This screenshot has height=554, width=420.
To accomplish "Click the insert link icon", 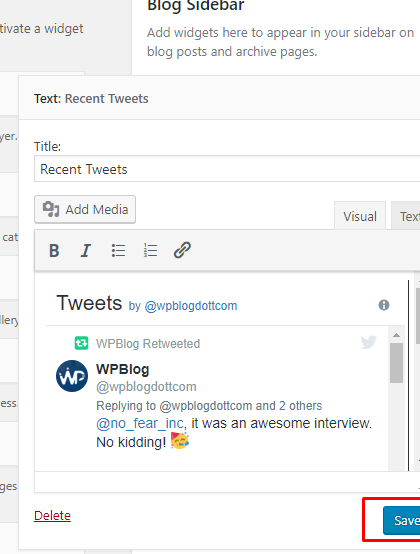I will [x=182, y=251].
